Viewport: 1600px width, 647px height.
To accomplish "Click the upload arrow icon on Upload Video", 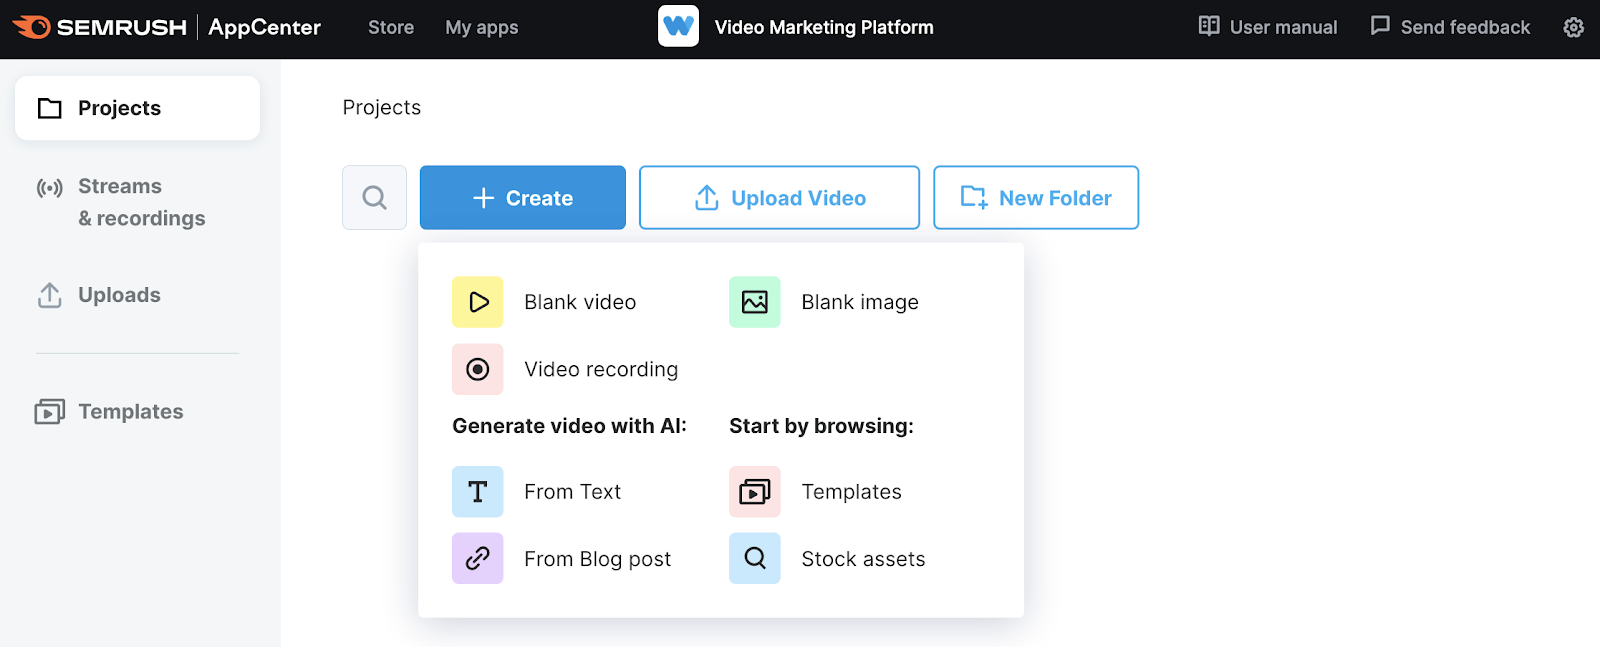I will tap(707, 198).
